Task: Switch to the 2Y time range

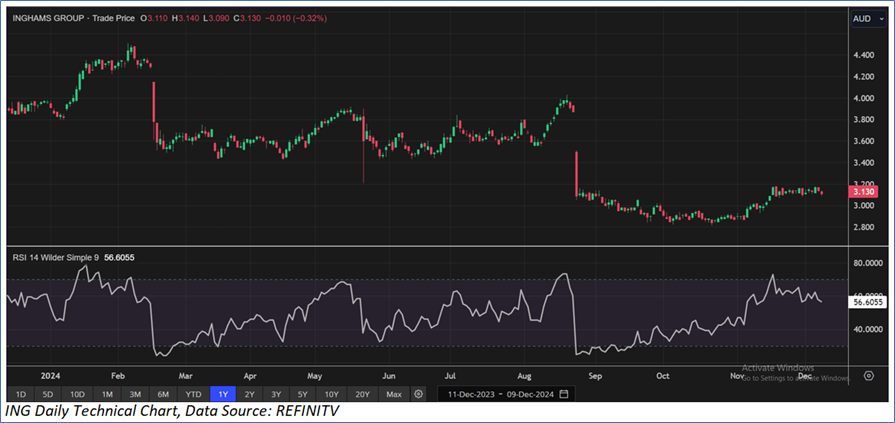Action: pos(247,394)
